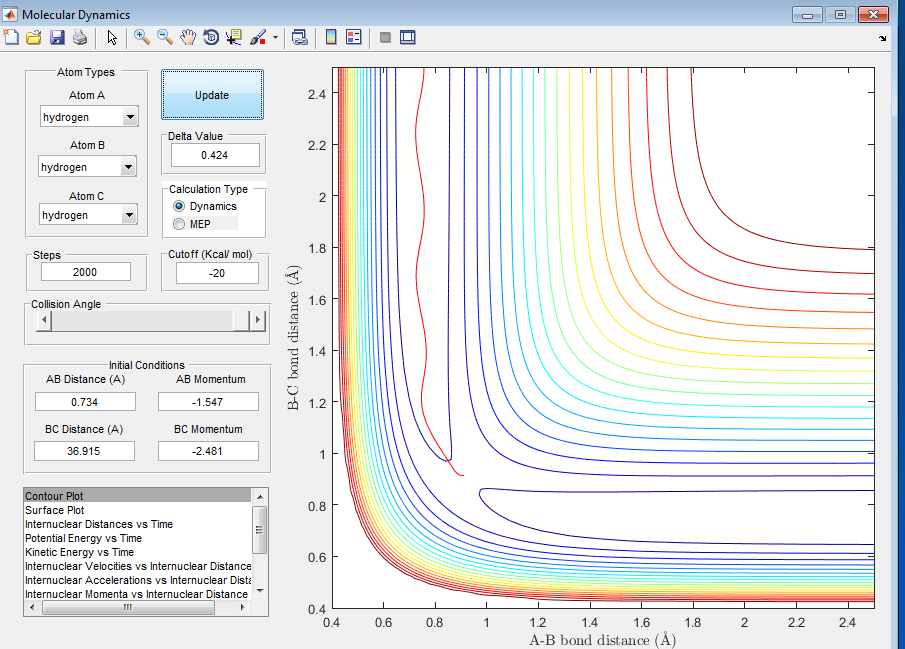Open the Atom B dropdown
The height and width of the screenshot is (649, 905).
(x=128, y=167)
